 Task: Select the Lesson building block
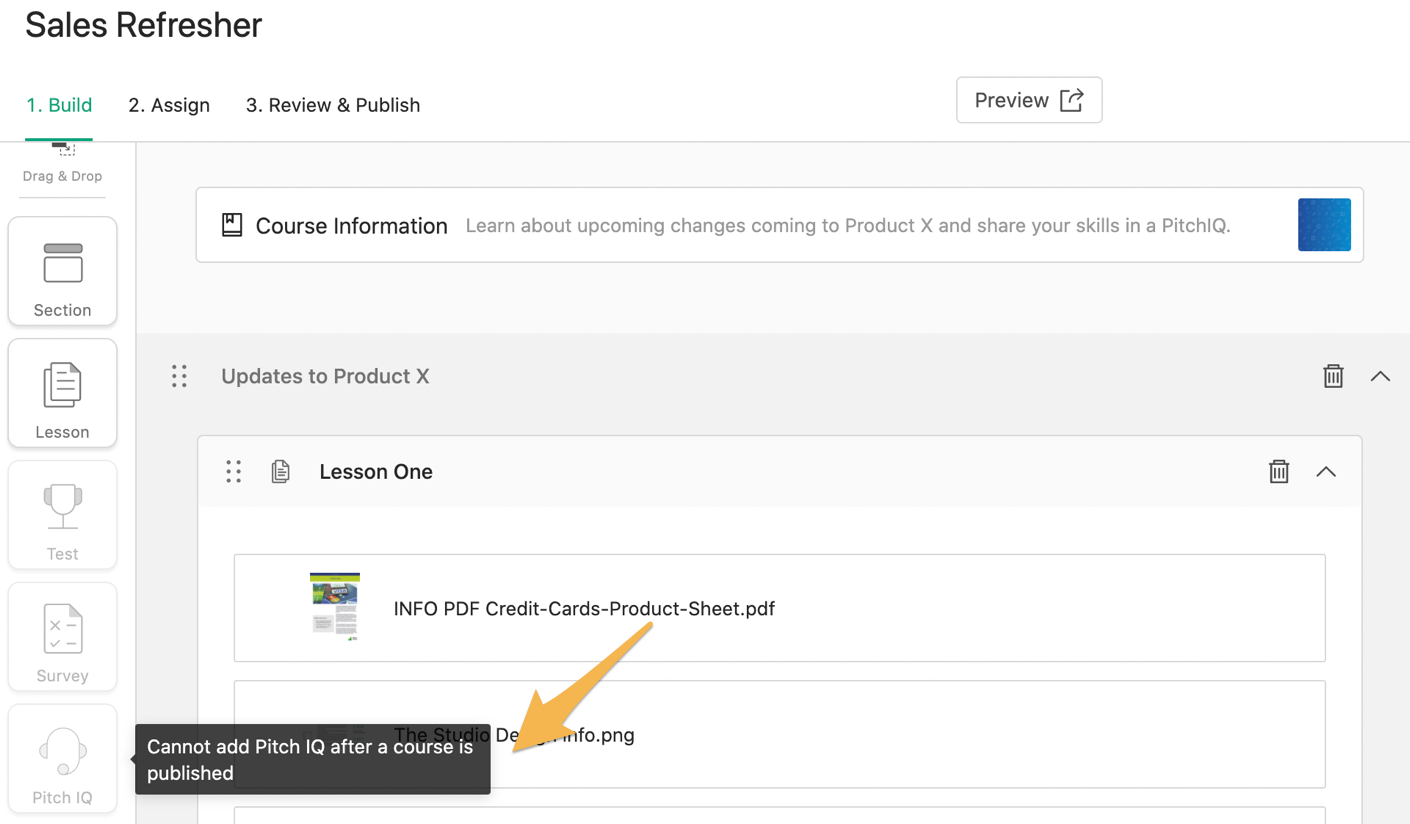pyautogui.click(x=62, y=393)
